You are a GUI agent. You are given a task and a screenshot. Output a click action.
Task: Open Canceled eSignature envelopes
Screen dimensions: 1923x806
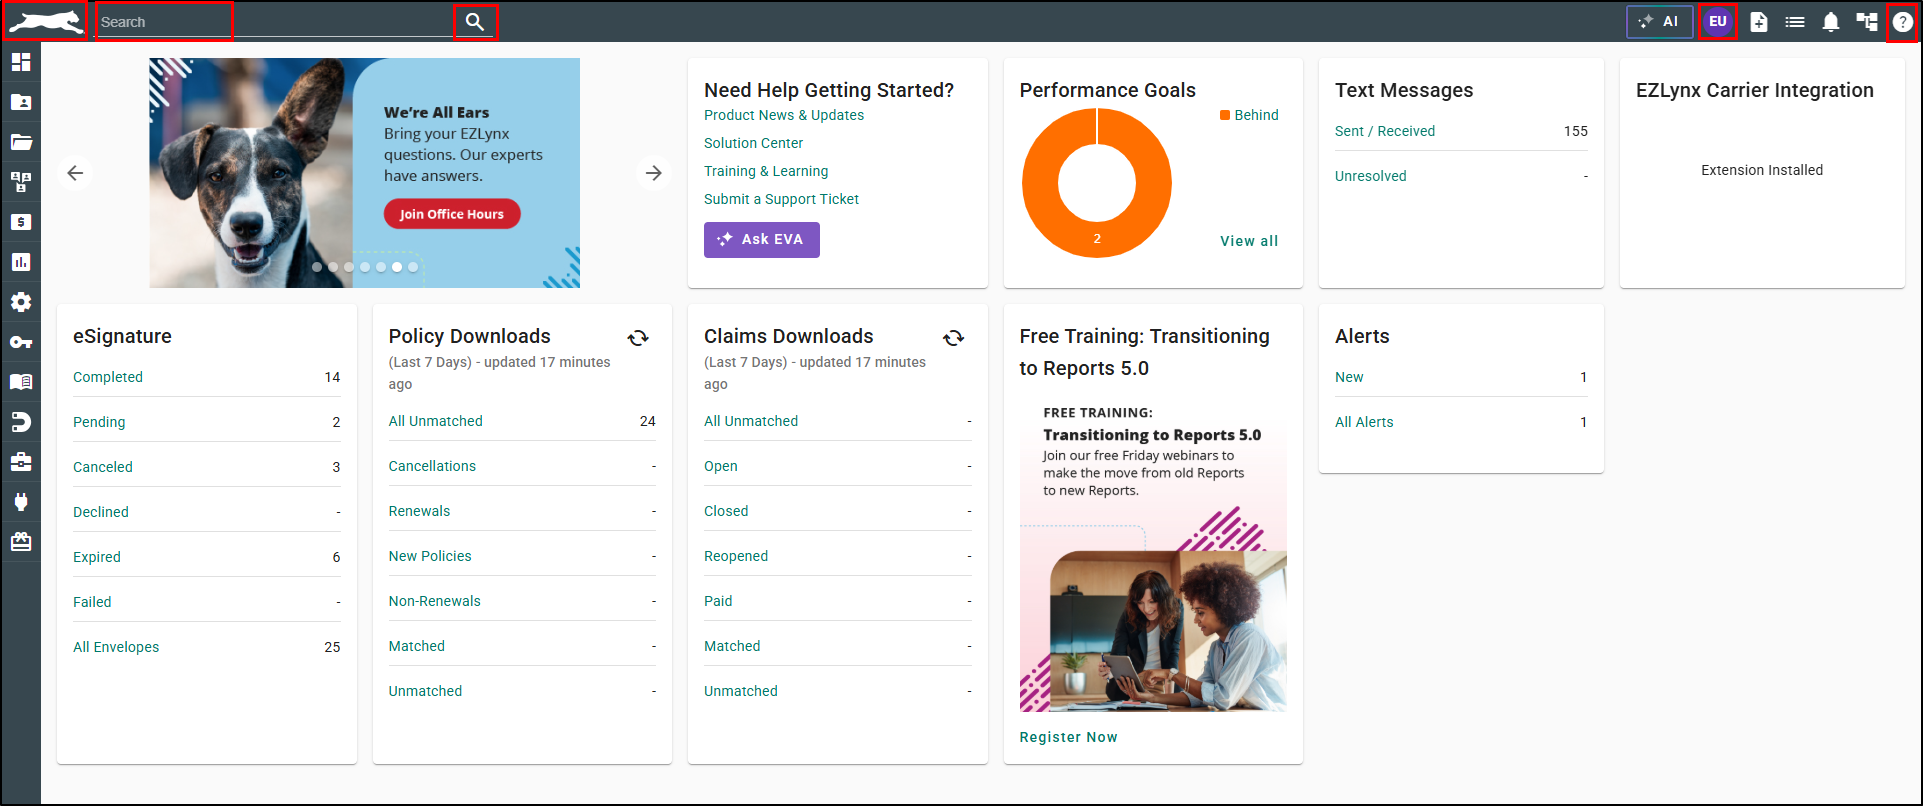(x=103, y=467)
